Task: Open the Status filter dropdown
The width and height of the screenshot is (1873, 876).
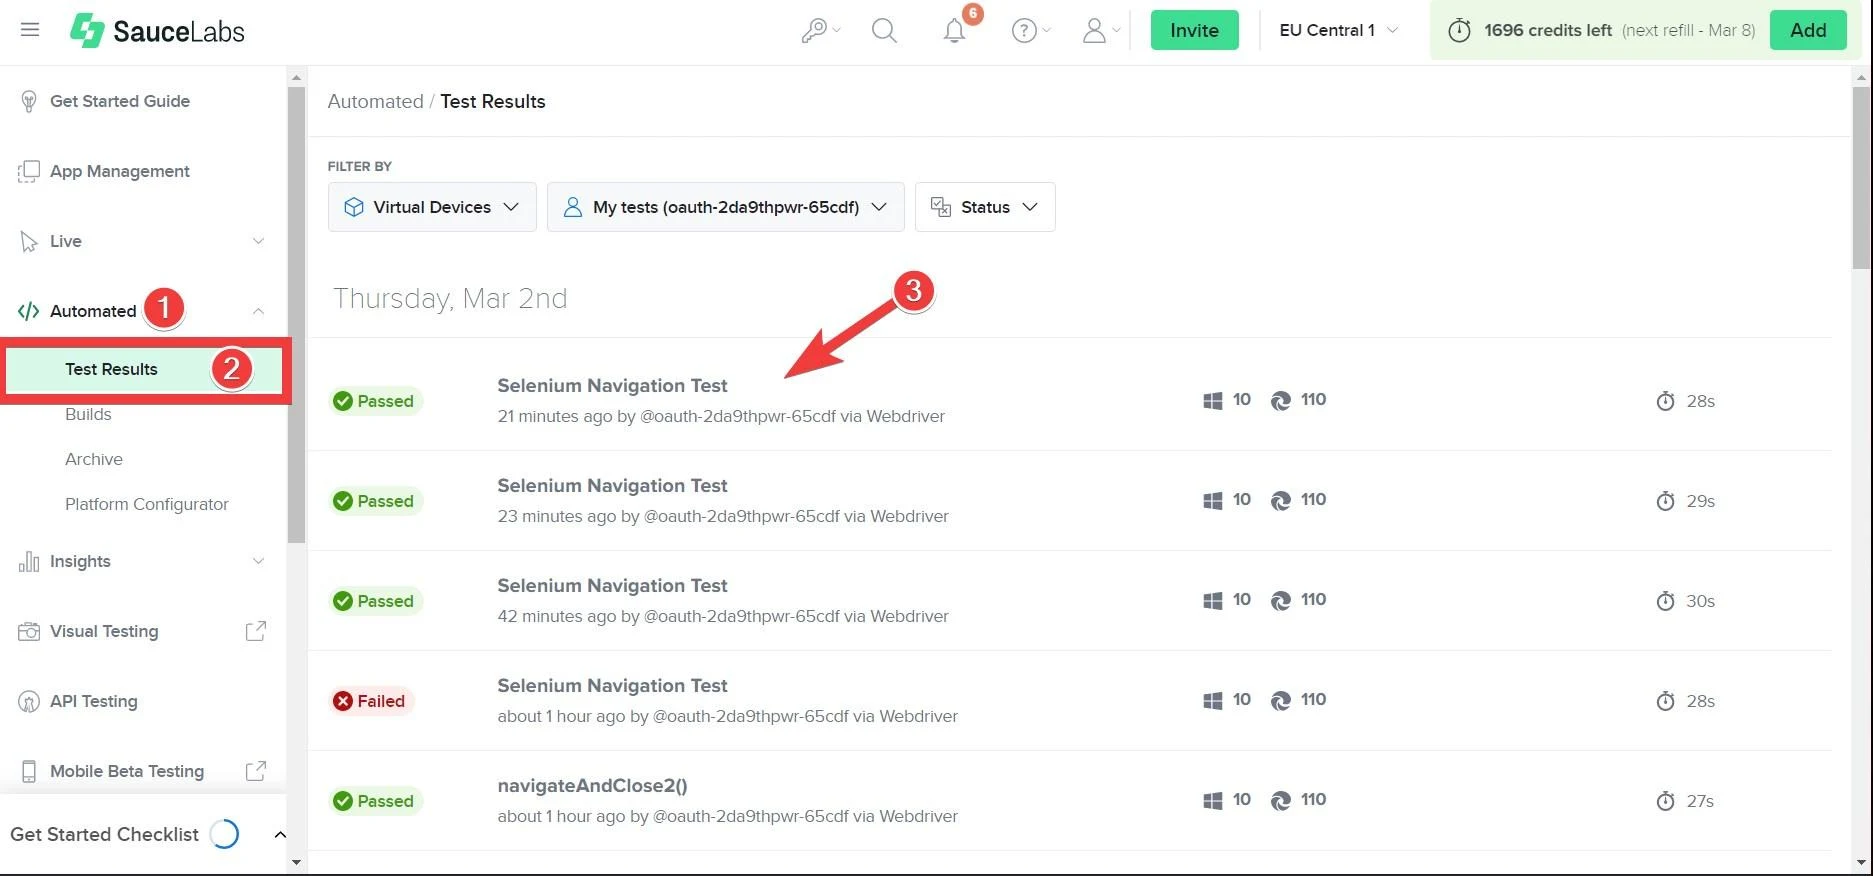Action: pyautogui.click(x=985, y=207)
